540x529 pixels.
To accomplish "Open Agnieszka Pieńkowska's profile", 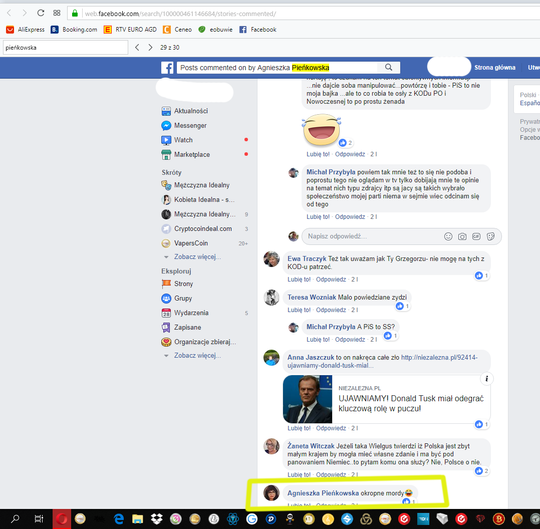I will click(323, 493).
